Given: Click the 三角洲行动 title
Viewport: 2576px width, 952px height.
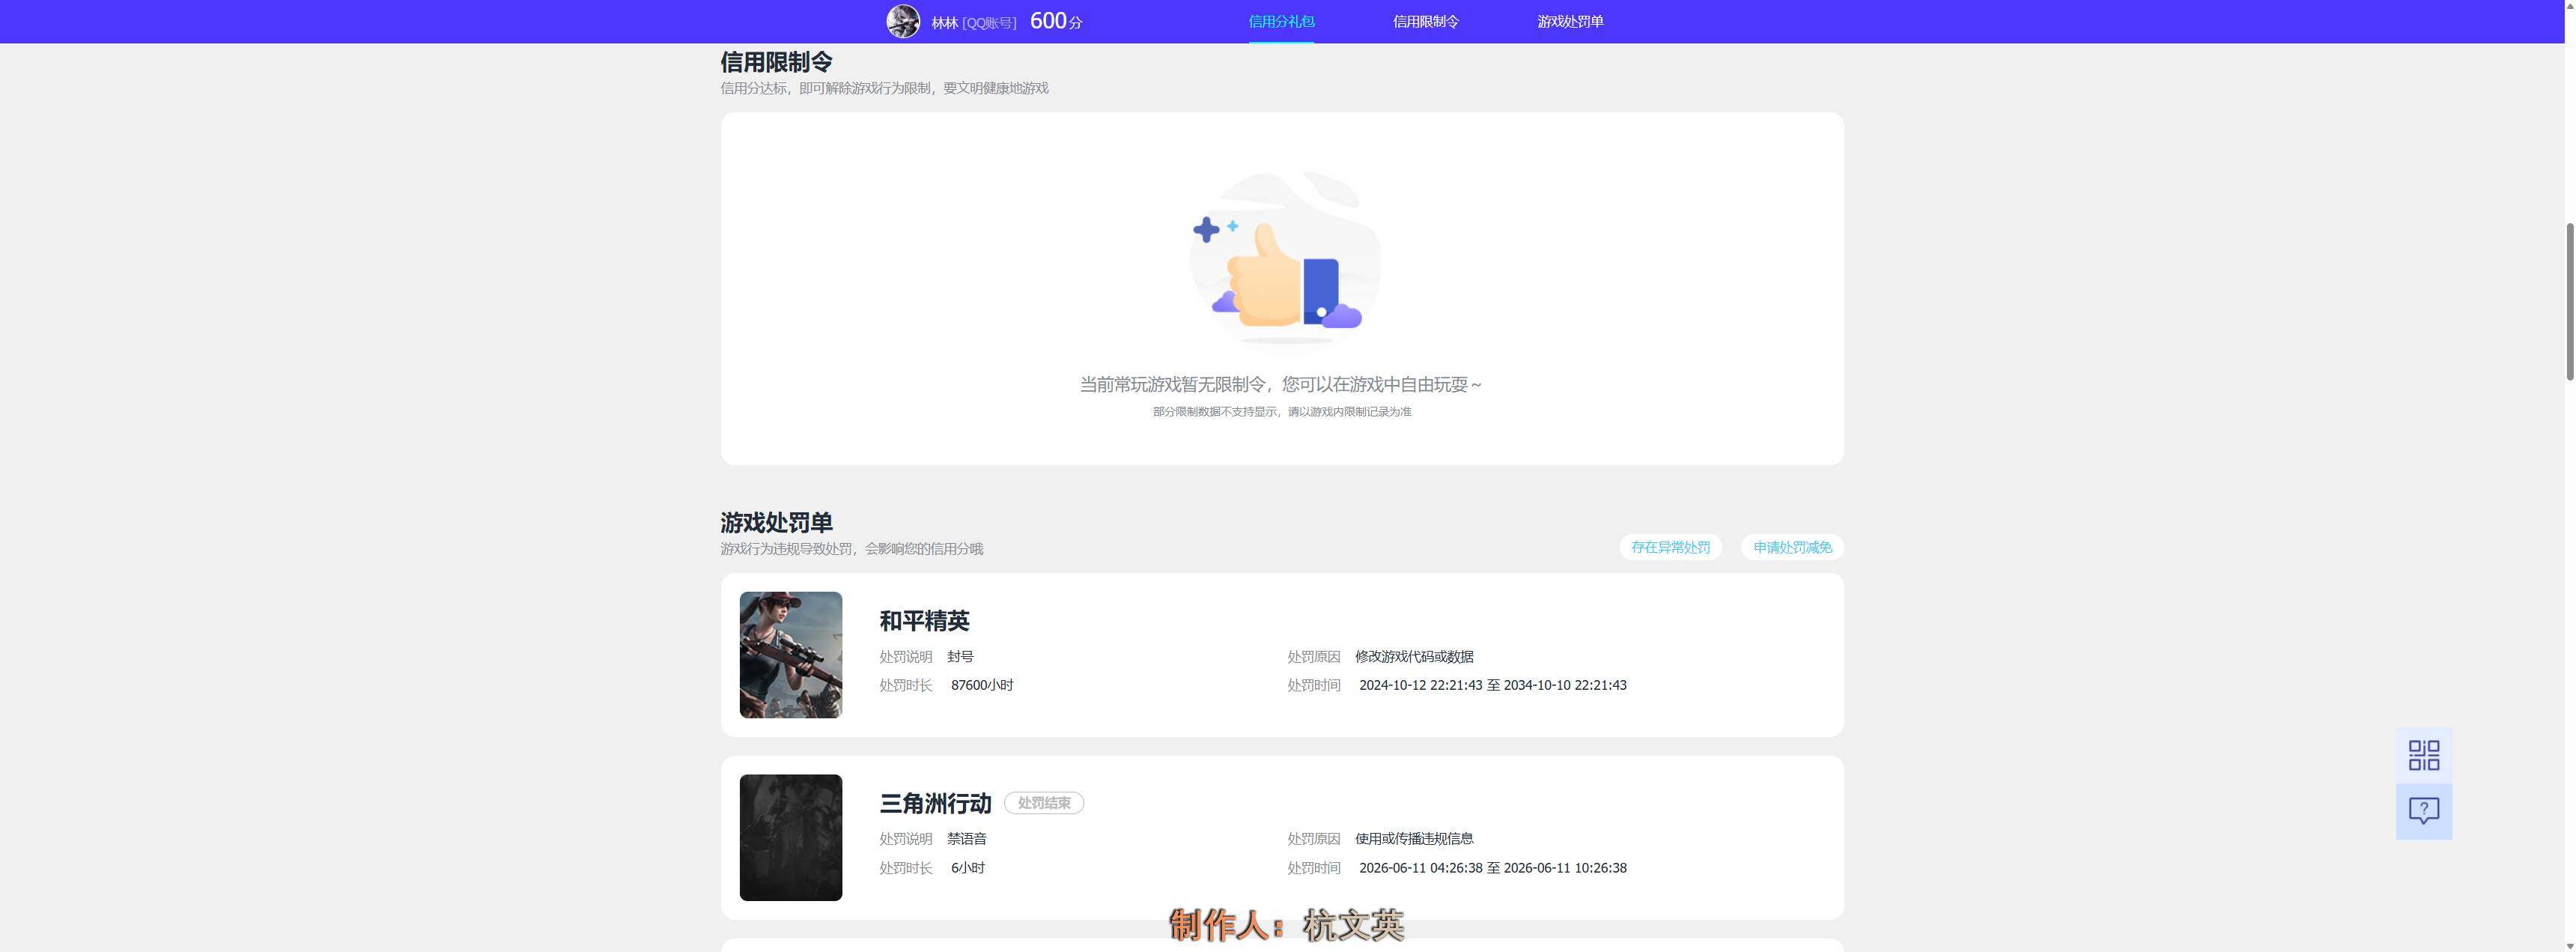Looking at the screenshot, I should coord(935,804).
